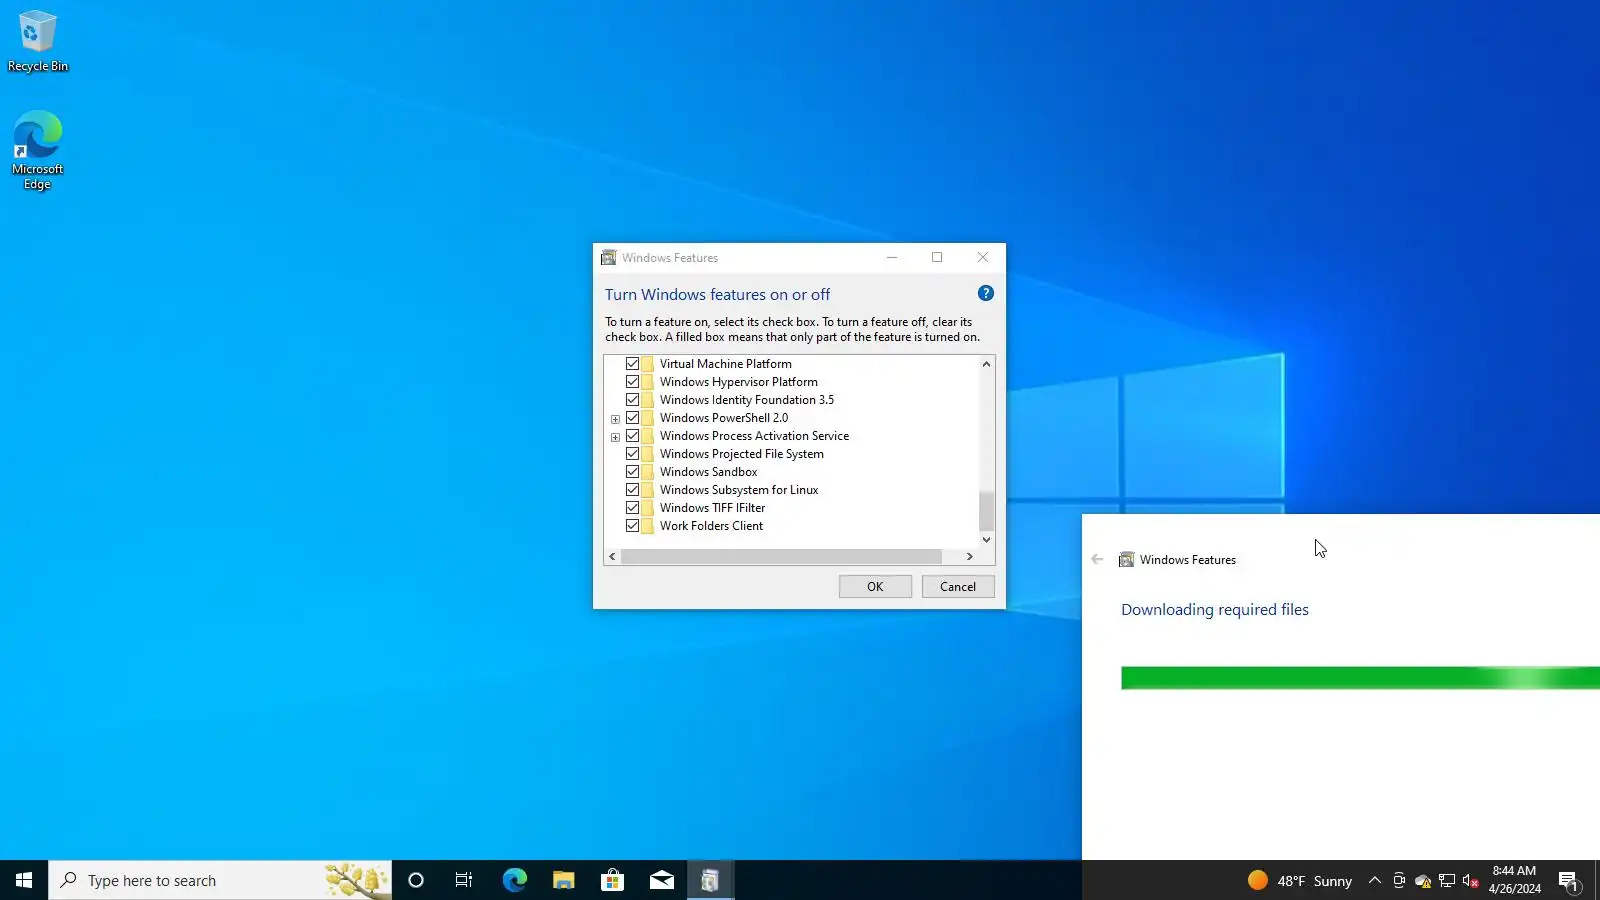Close the Windows Features dialog
The image size is (1600, 900).
pyautogui.click(x=983, y=257)
